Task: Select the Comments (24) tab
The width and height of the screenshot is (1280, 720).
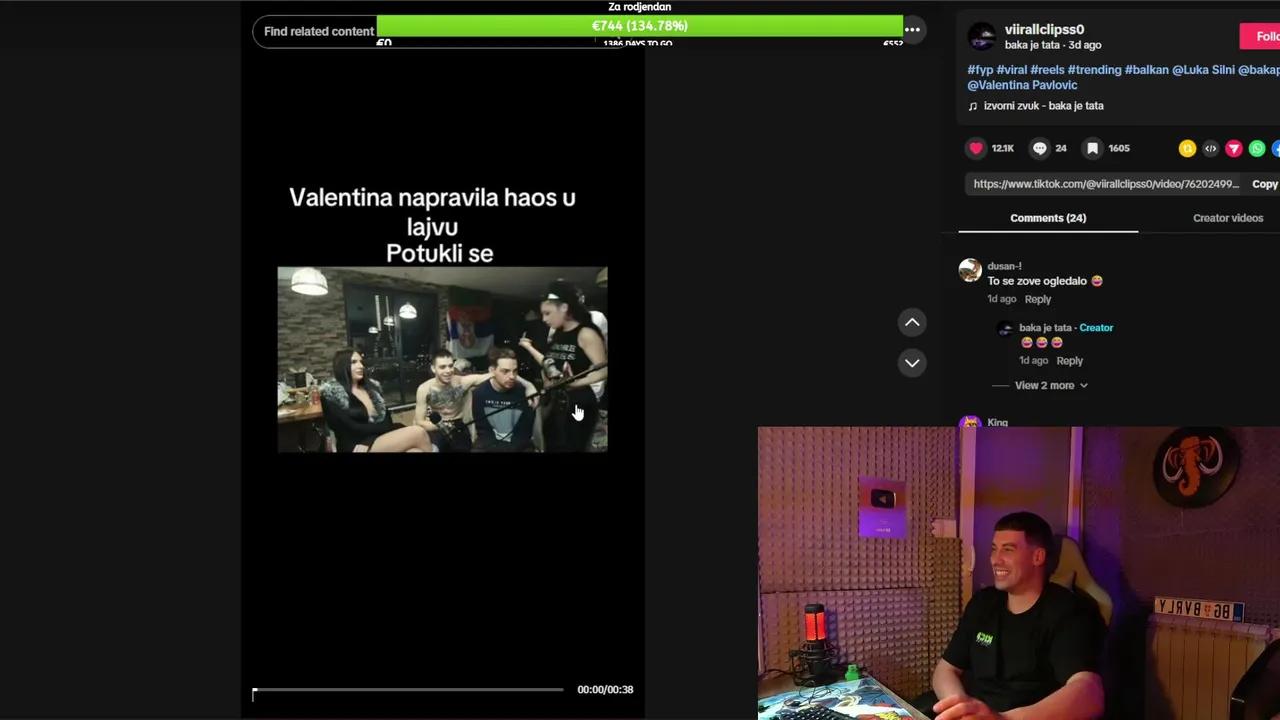Action: tap(1047, 217)
